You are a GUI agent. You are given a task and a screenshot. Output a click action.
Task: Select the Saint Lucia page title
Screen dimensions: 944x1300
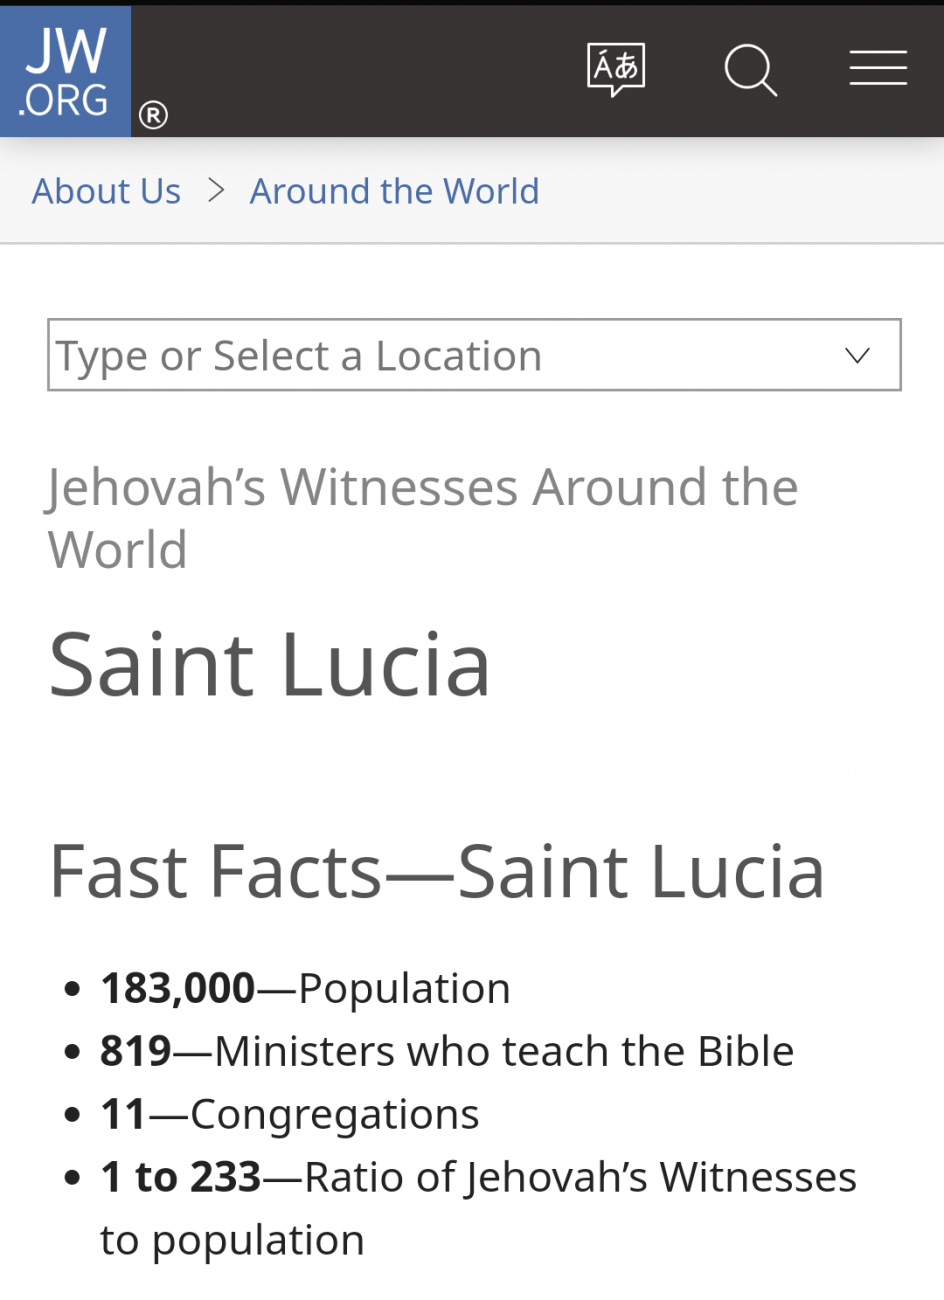tap(270, 664)
